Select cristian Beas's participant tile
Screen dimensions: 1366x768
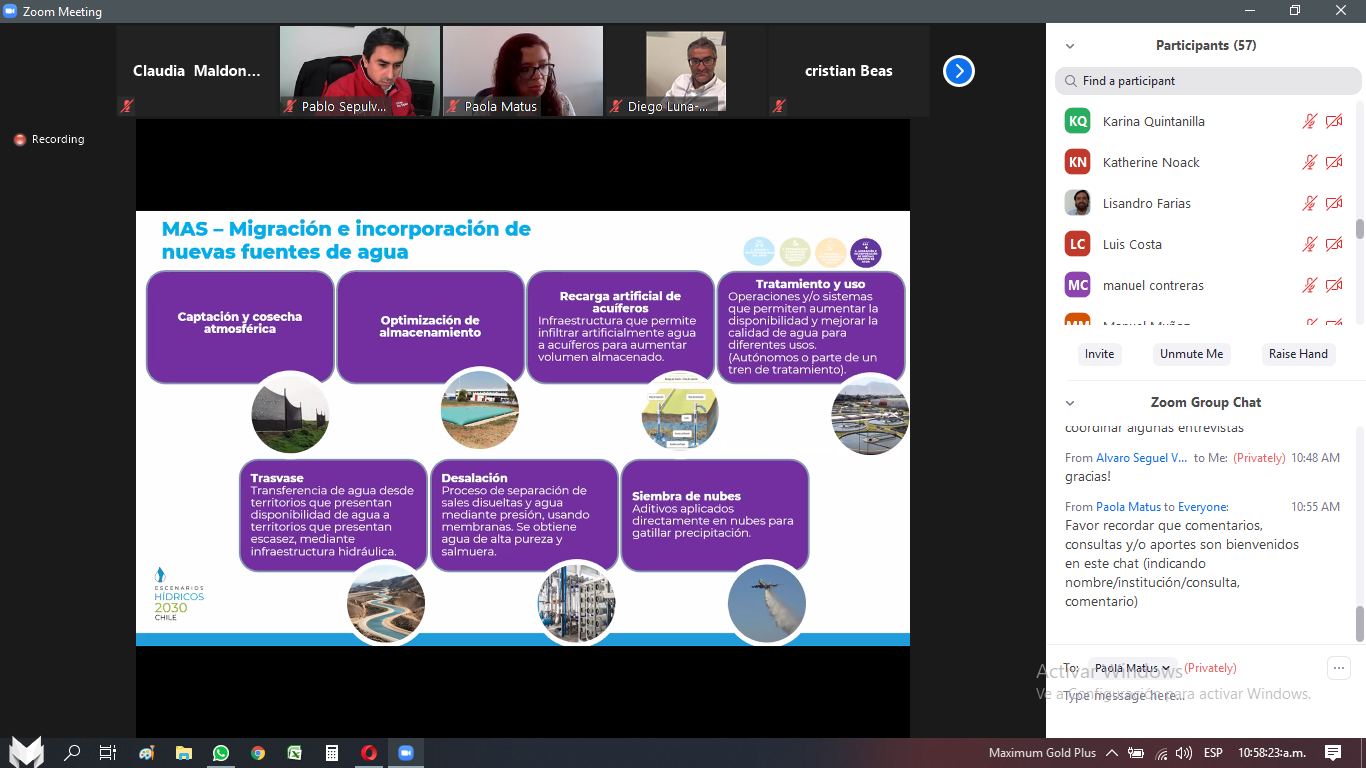pyautogui.click(x=849, y=71)
